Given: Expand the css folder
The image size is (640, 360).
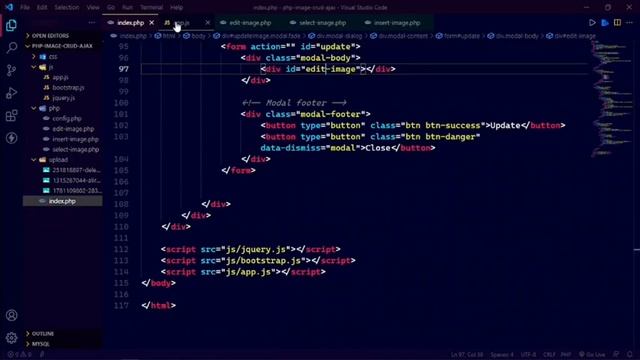Looking at the screenshot, I should click(x=62, y=57).
